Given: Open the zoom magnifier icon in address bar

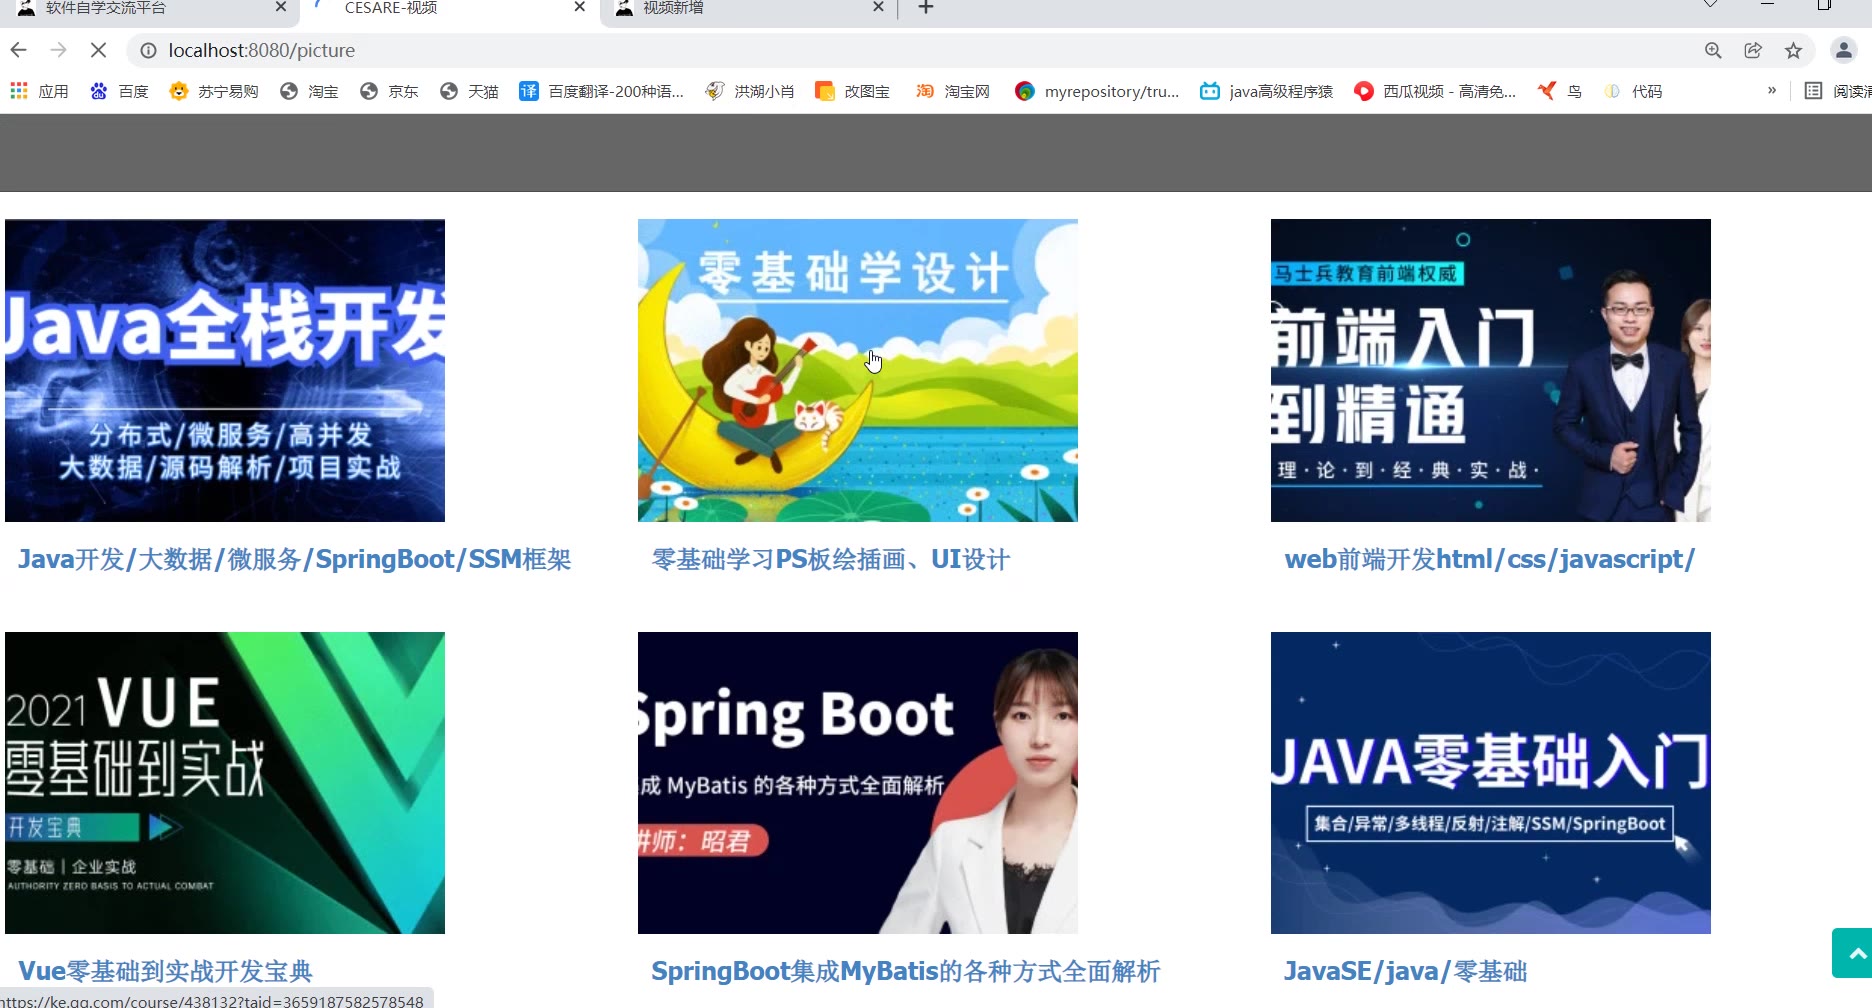Looking at the screenshot, I should click(x=1713, y=50).
